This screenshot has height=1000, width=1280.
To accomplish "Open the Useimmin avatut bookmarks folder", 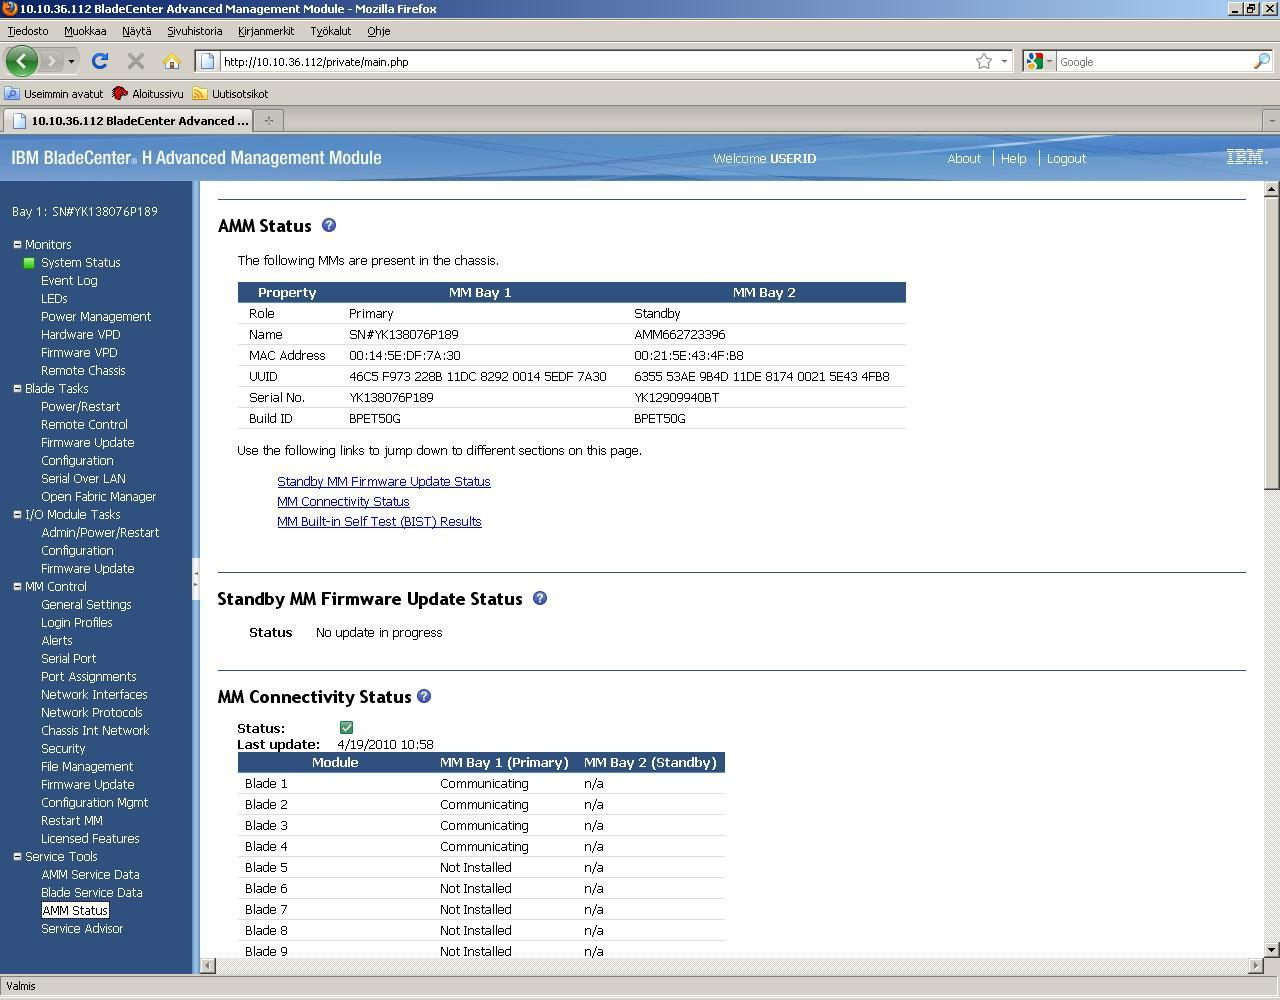I will 54,93.
